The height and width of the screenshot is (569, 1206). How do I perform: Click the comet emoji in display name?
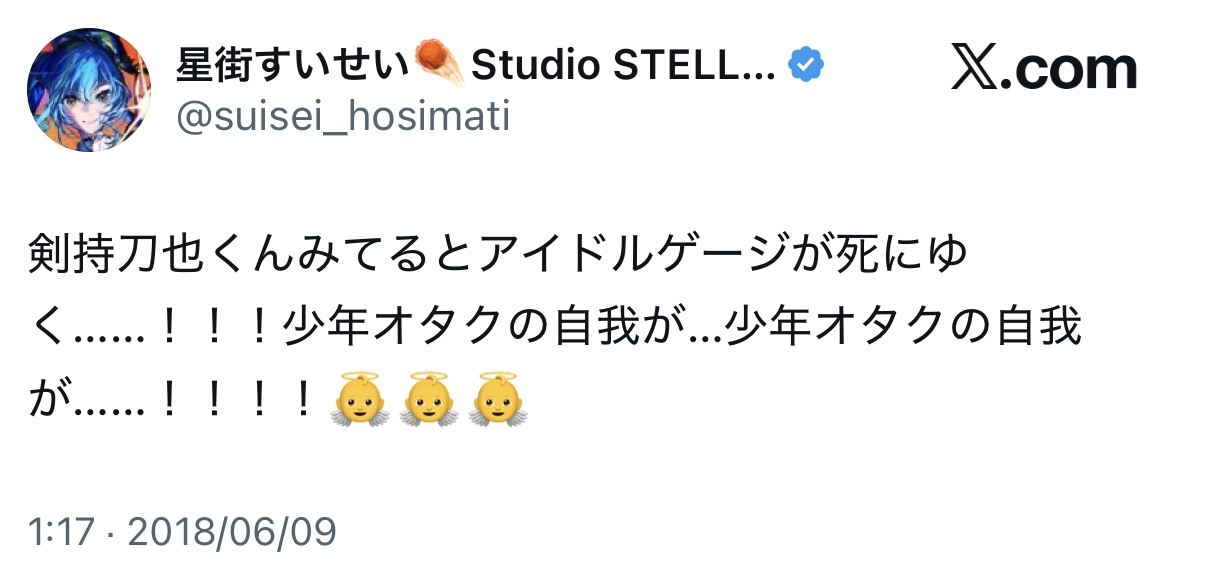pyautogui.click(x=440, y=66)
